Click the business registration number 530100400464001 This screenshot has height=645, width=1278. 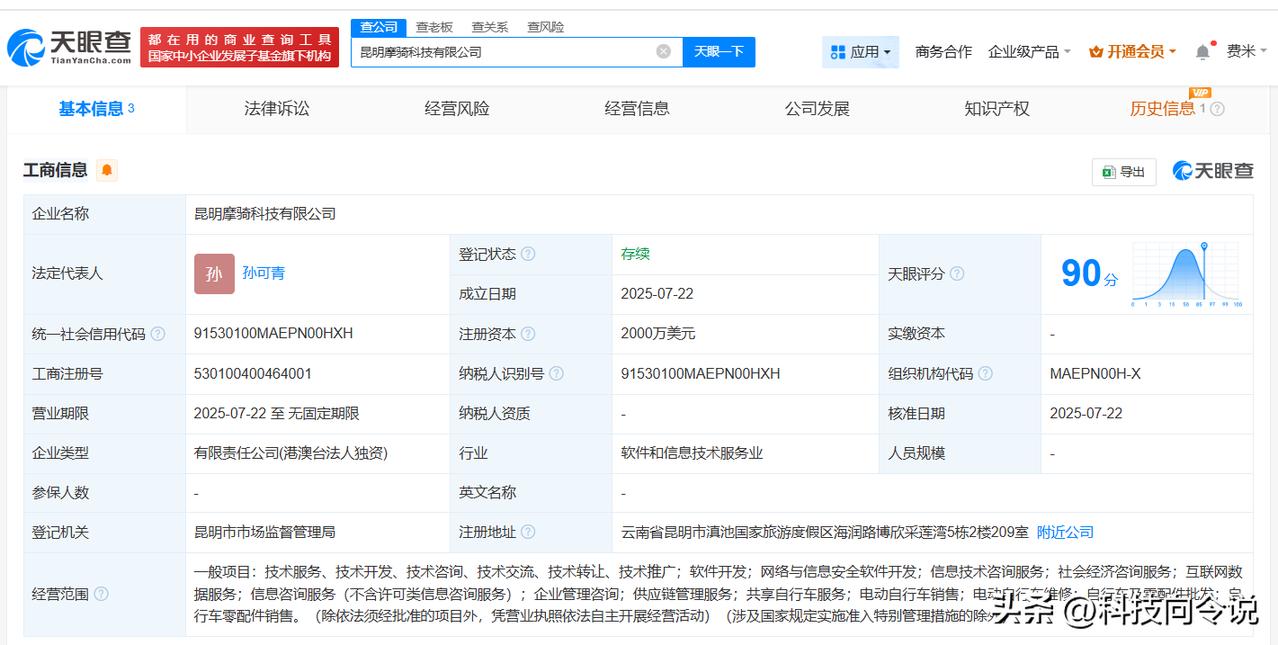[x=253, y=374]
